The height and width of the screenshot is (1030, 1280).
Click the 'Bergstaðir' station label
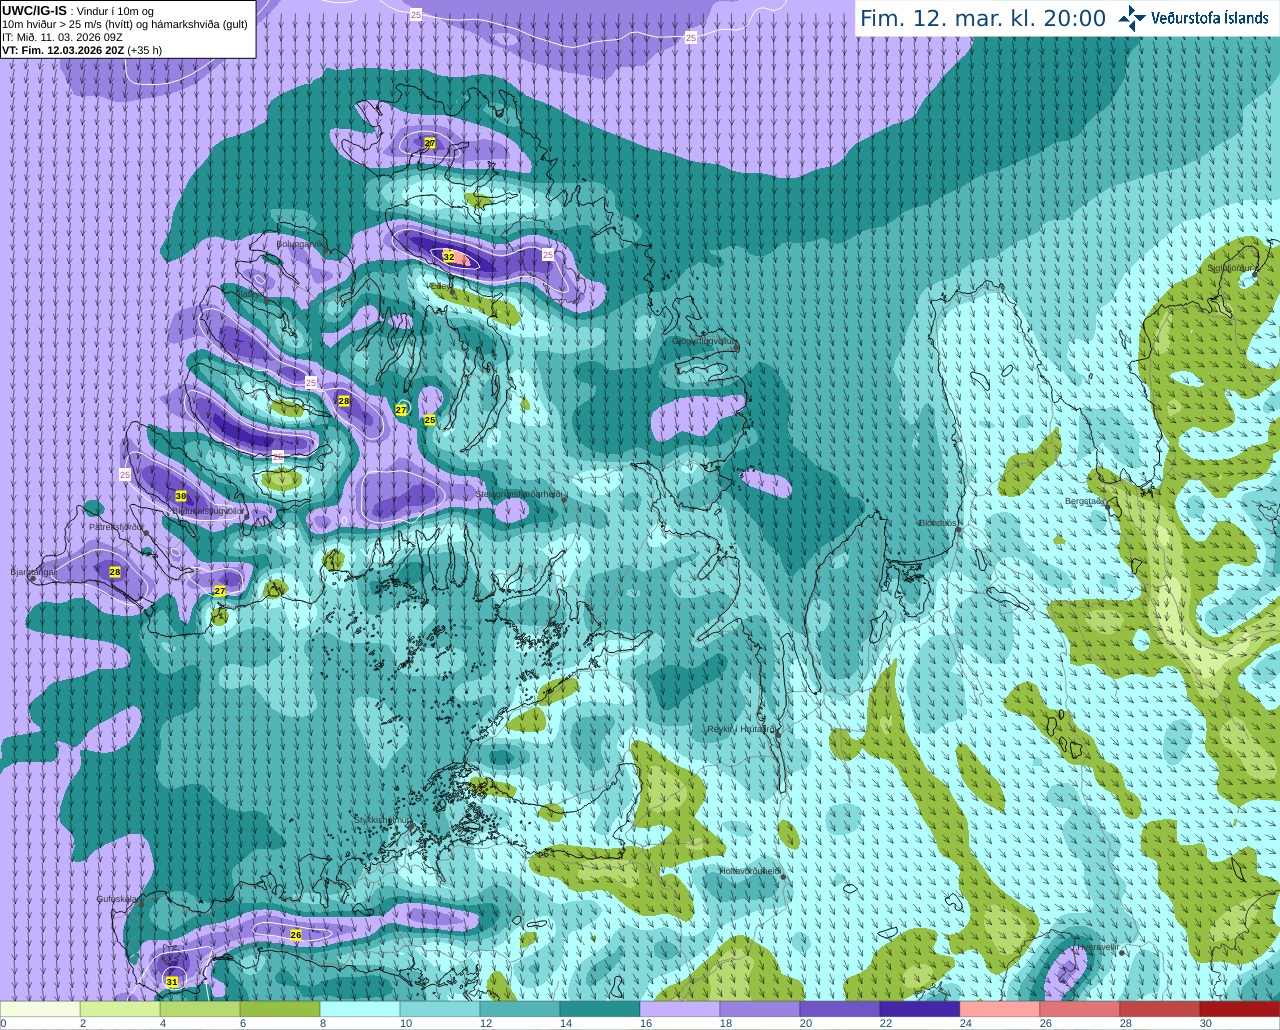[1085, 501]
